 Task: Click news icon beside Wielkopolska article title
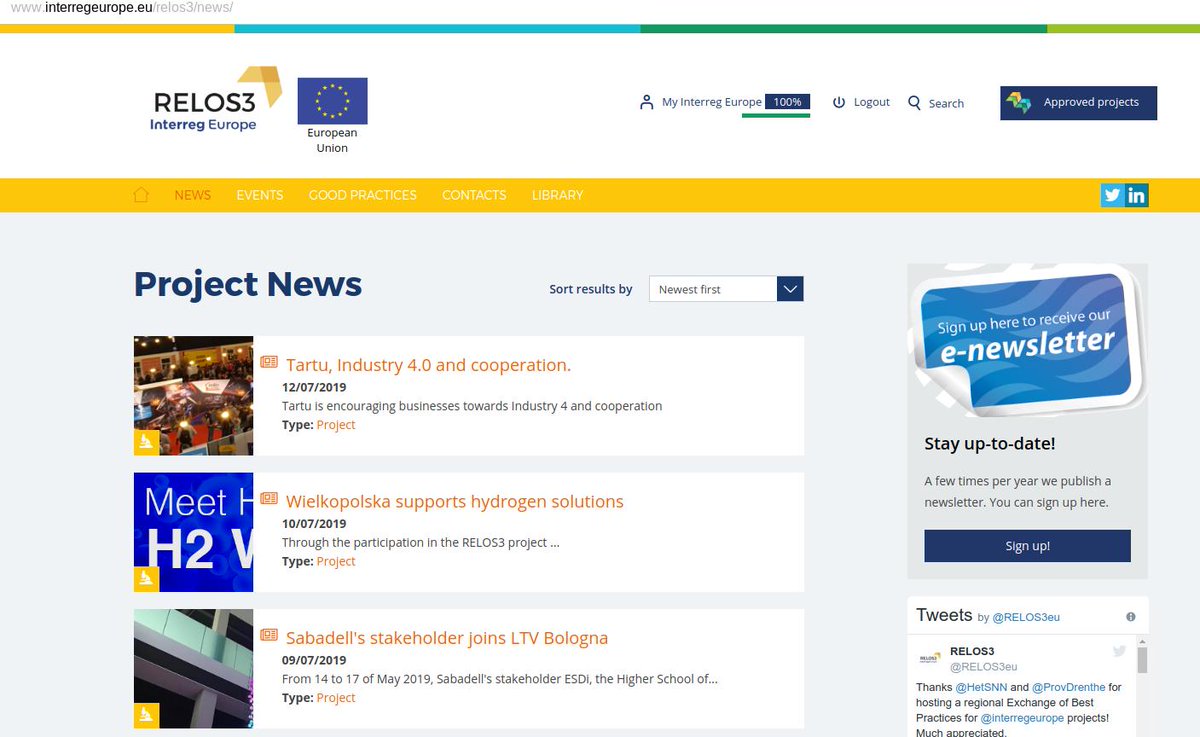pyautogui.click(x=269, y=498)
